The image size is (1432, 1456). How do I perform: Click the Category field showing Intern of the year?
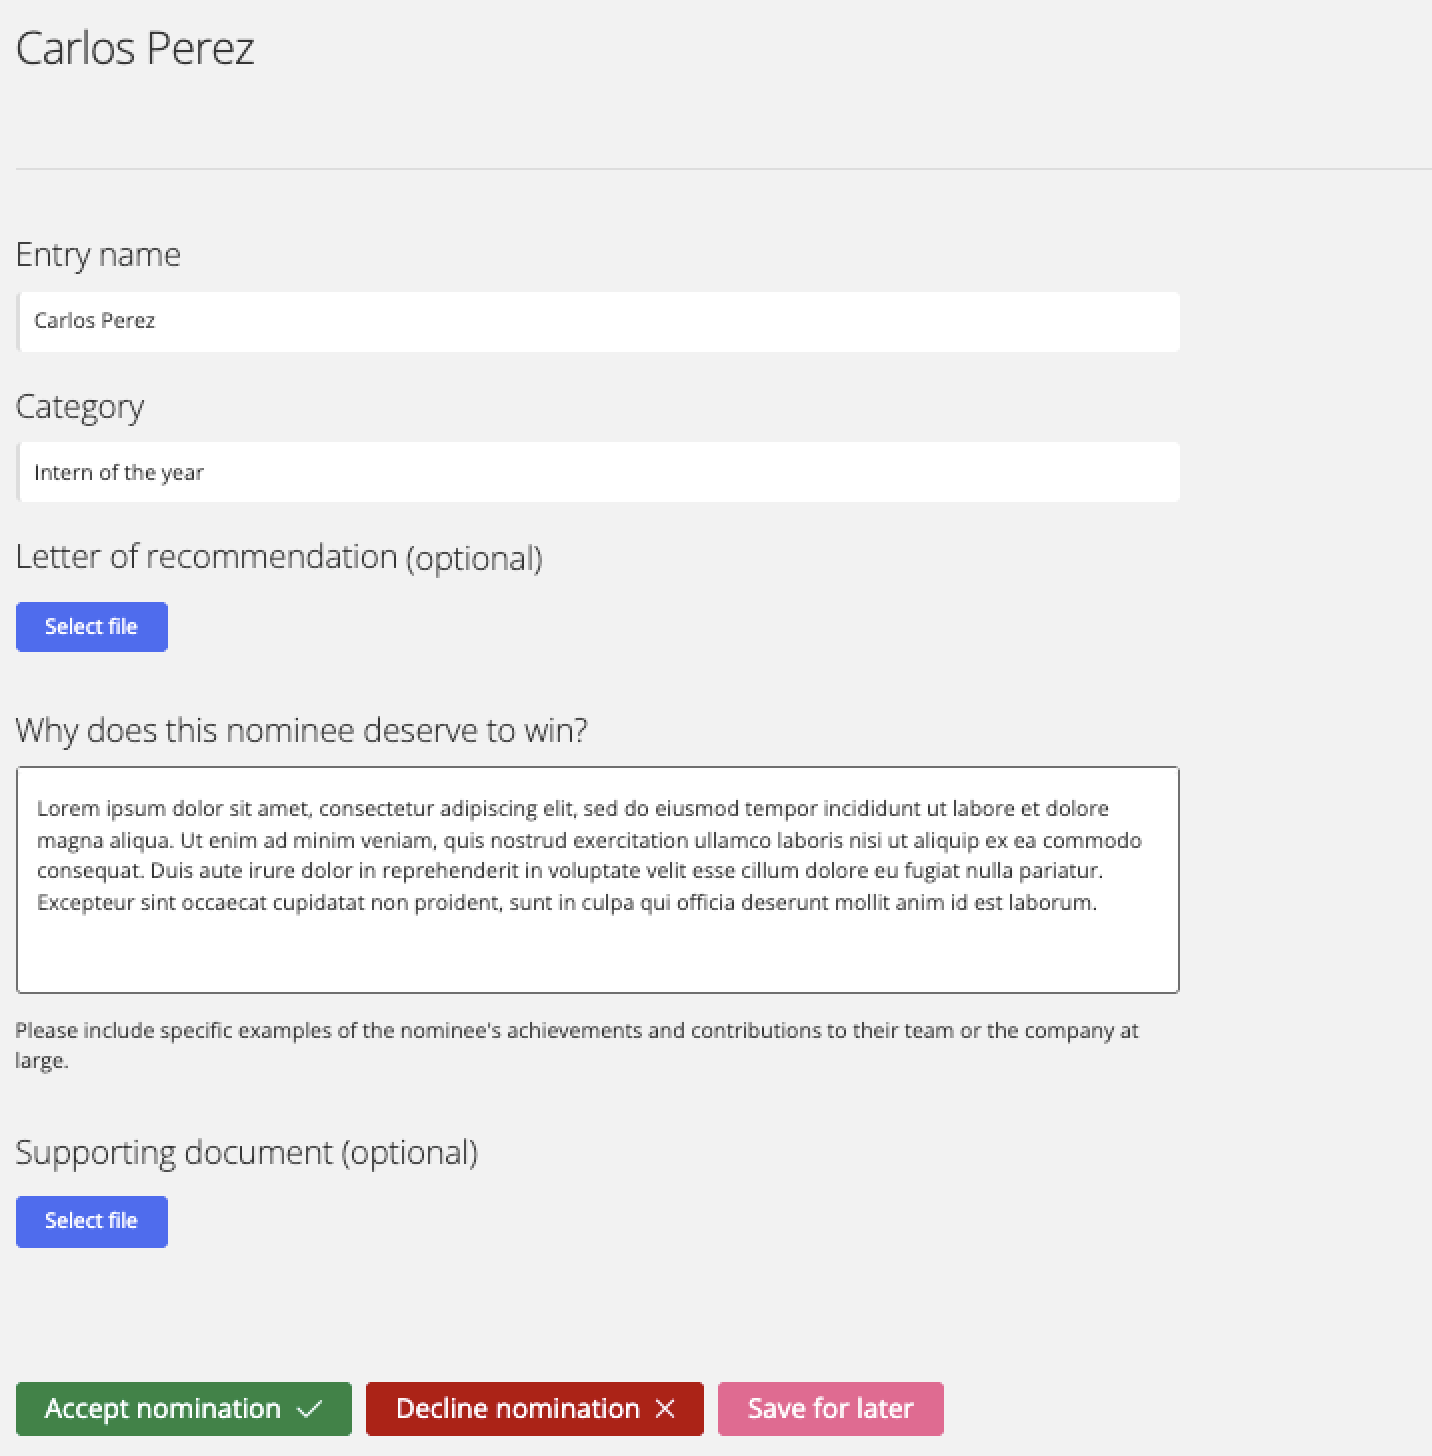(598, 472)
